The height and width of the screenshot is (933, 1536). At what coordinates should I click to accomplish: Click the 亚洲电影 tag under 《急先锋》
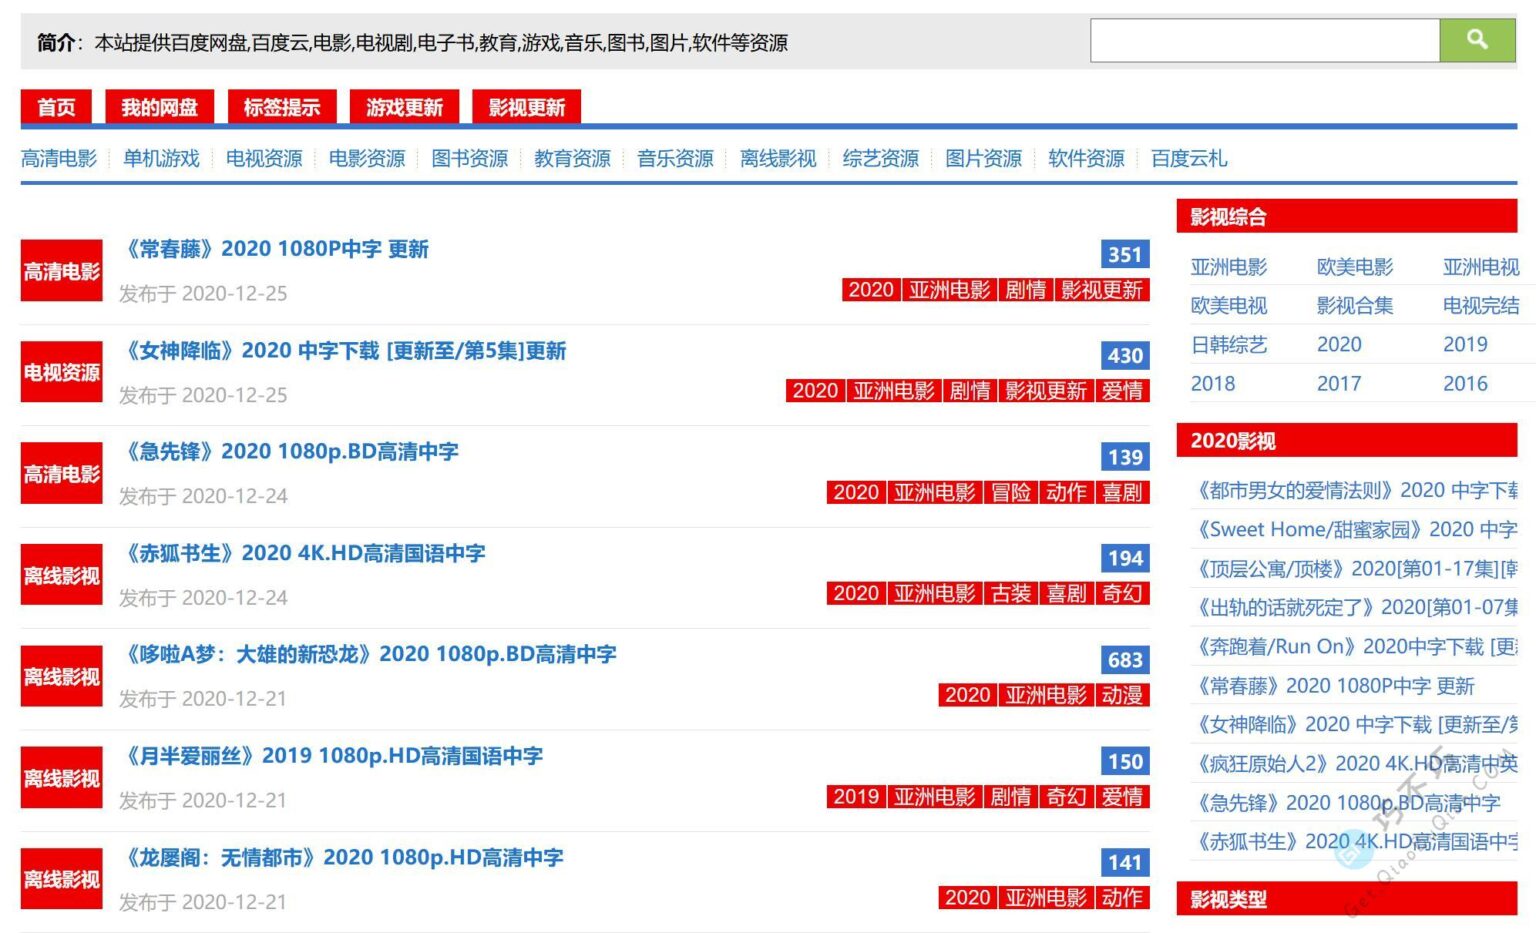point(936,492)
